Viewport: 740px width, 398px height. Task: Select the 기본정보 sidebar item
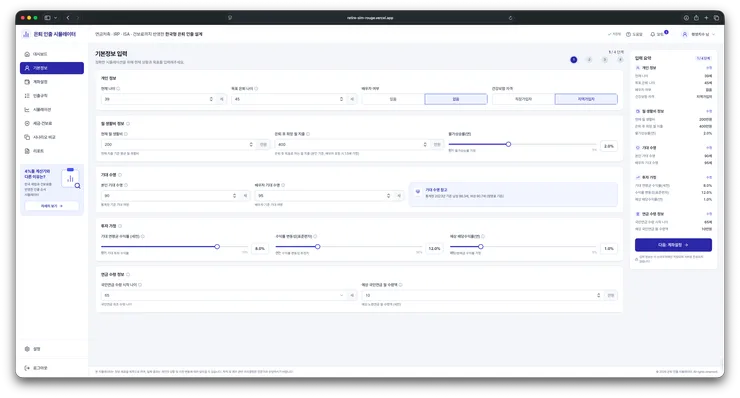point(52,68)
